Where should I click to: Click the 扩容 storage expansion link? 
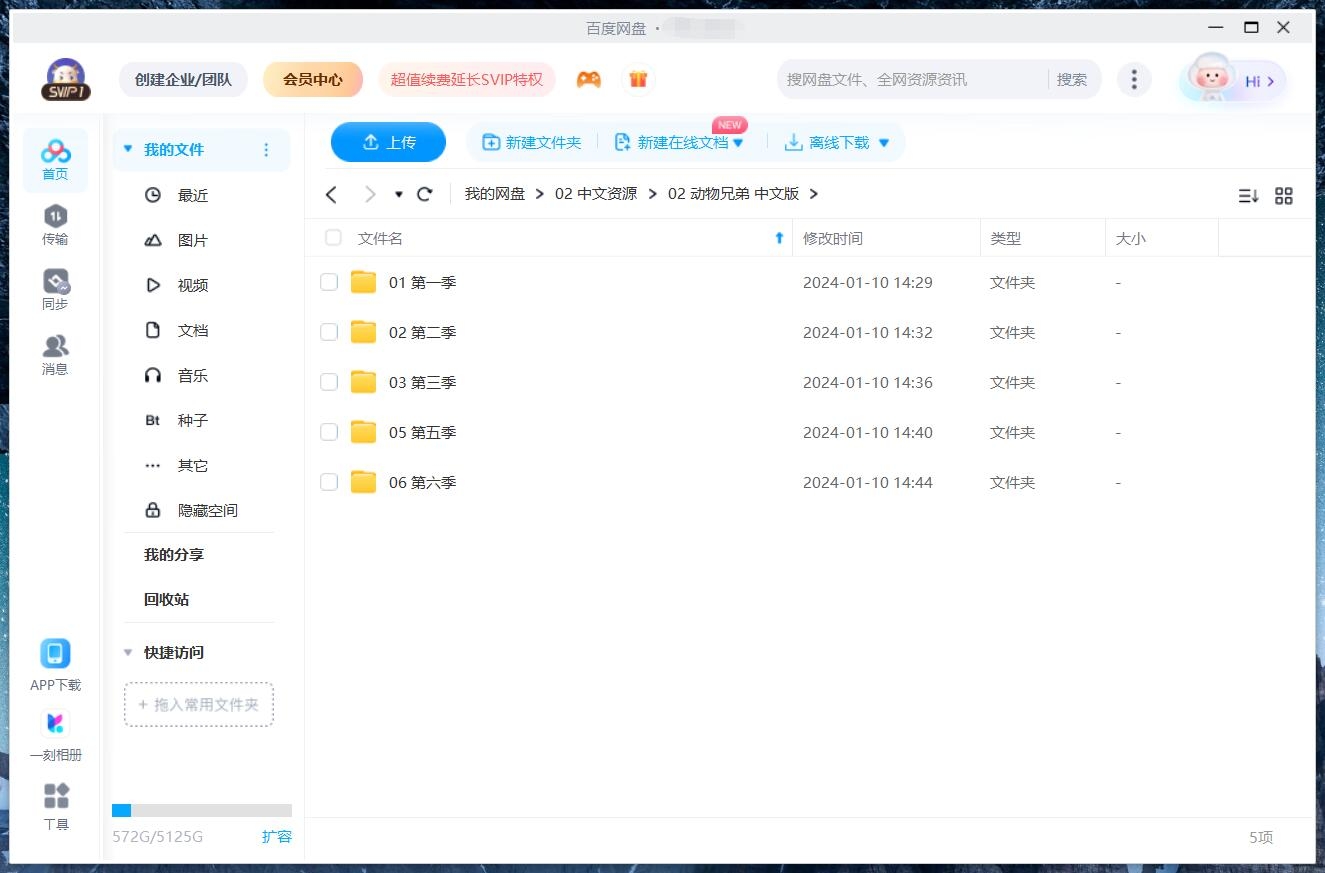coord(277,836)
